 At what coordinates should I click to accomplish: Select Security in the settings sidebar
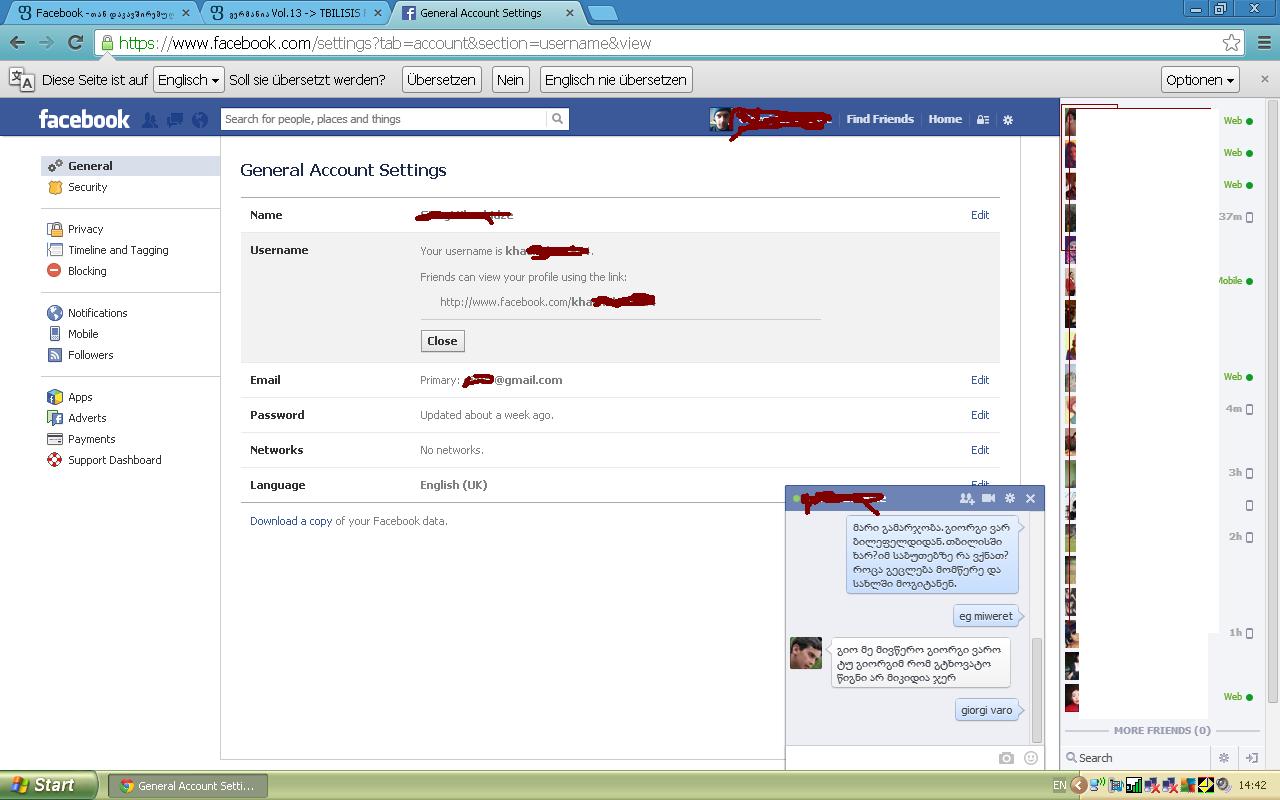pyautogui.click(x=87, y=187)
